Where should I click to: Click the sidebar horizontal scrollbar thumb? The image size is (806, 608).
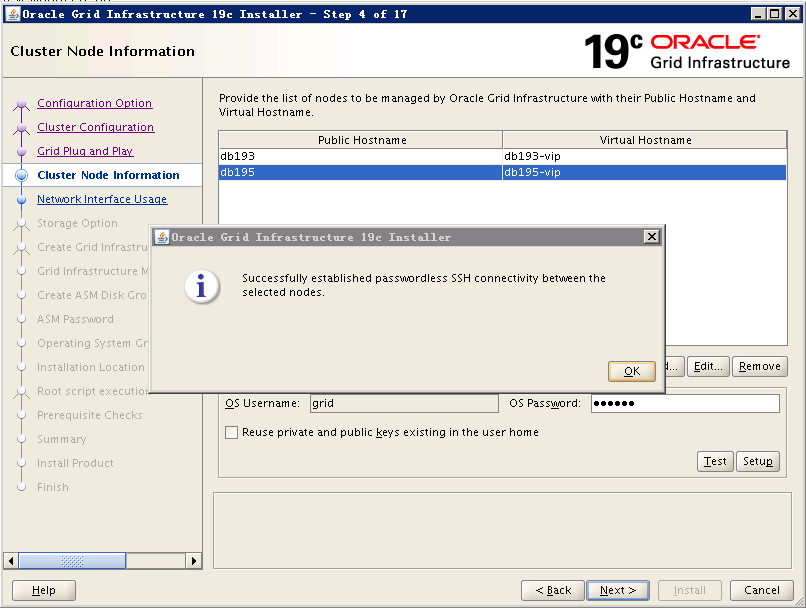(72, 561)
